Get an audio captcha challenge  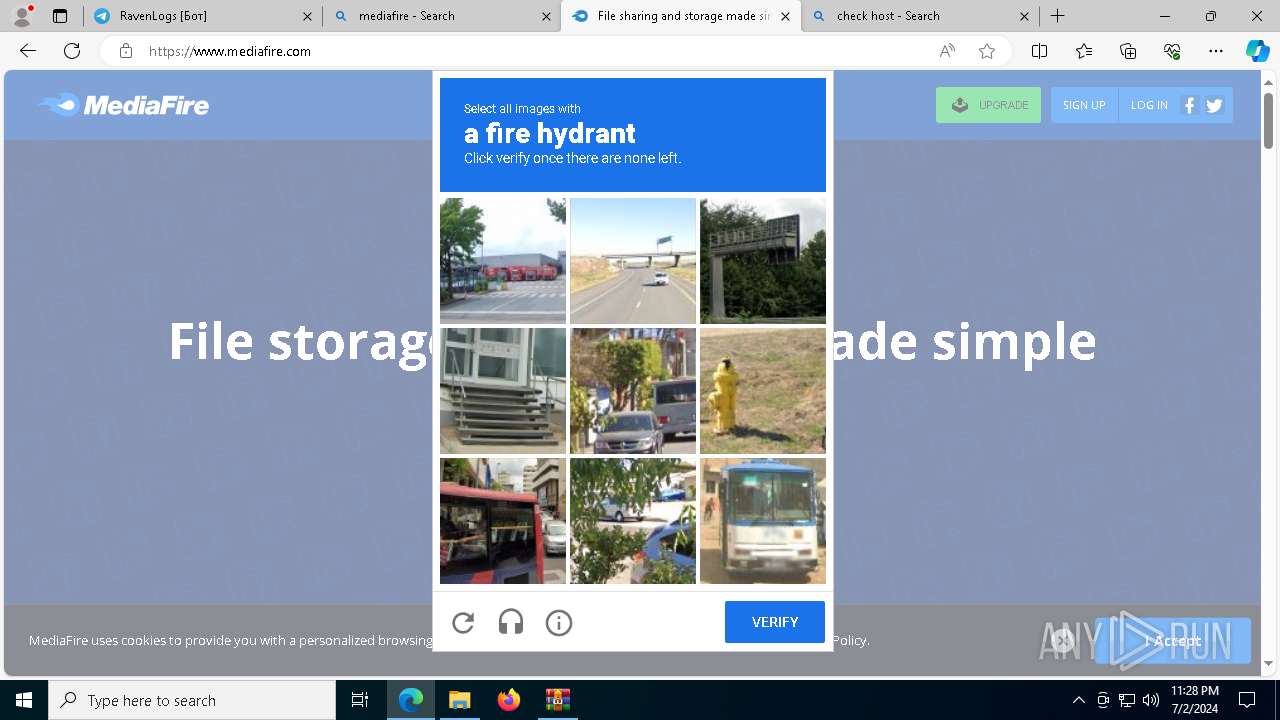coord(511,622)
